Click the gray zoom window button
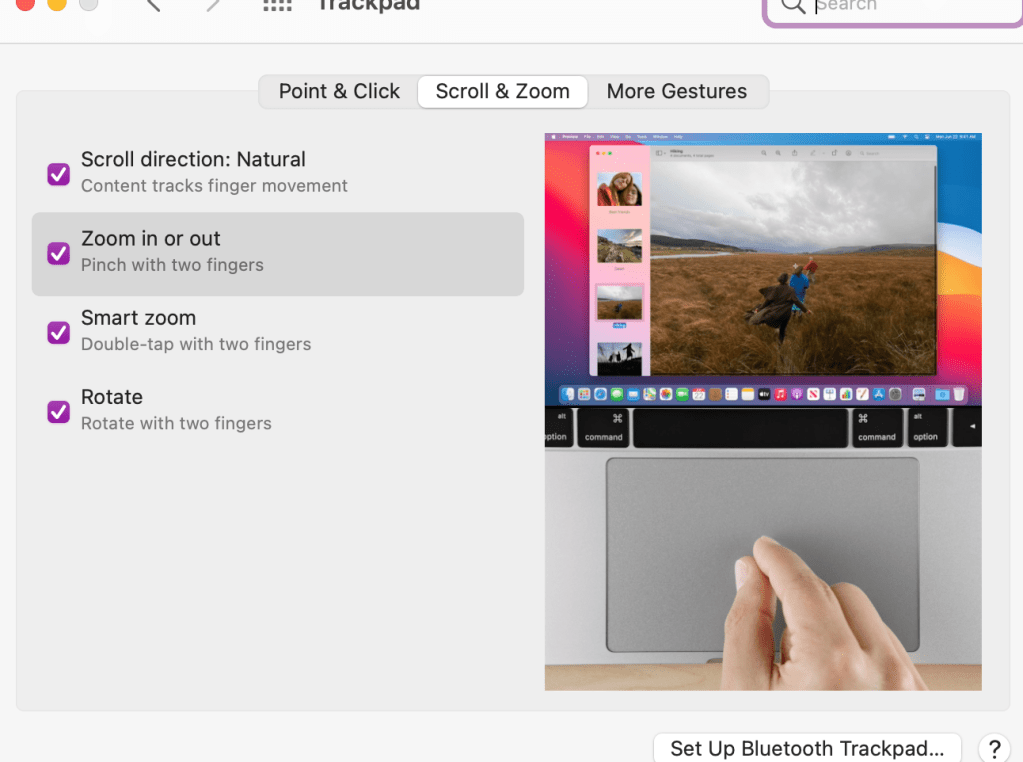 (x=89, y=3)
